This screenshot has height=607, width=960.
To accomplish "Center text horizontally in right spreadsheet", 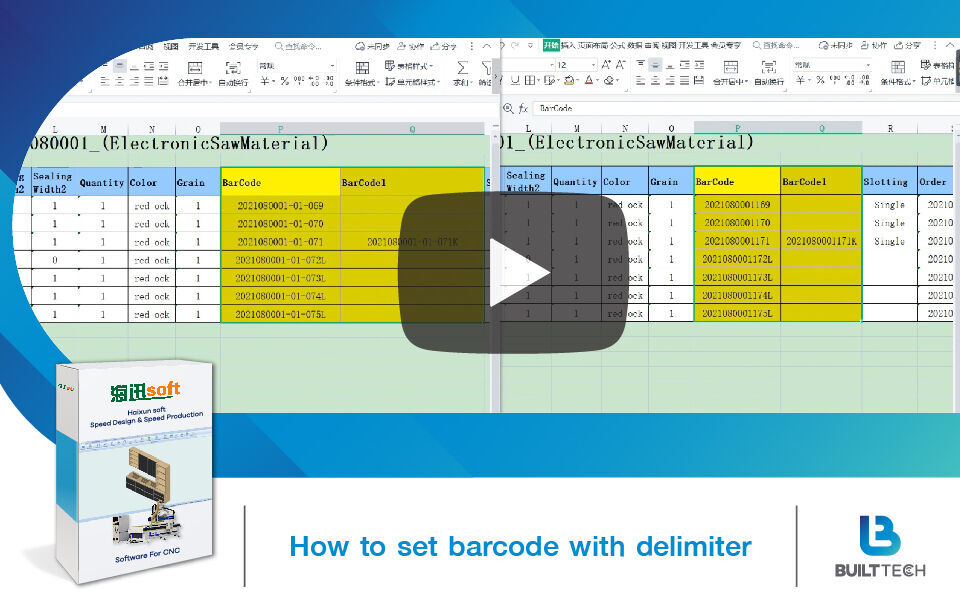I will (x=655, y=80).
